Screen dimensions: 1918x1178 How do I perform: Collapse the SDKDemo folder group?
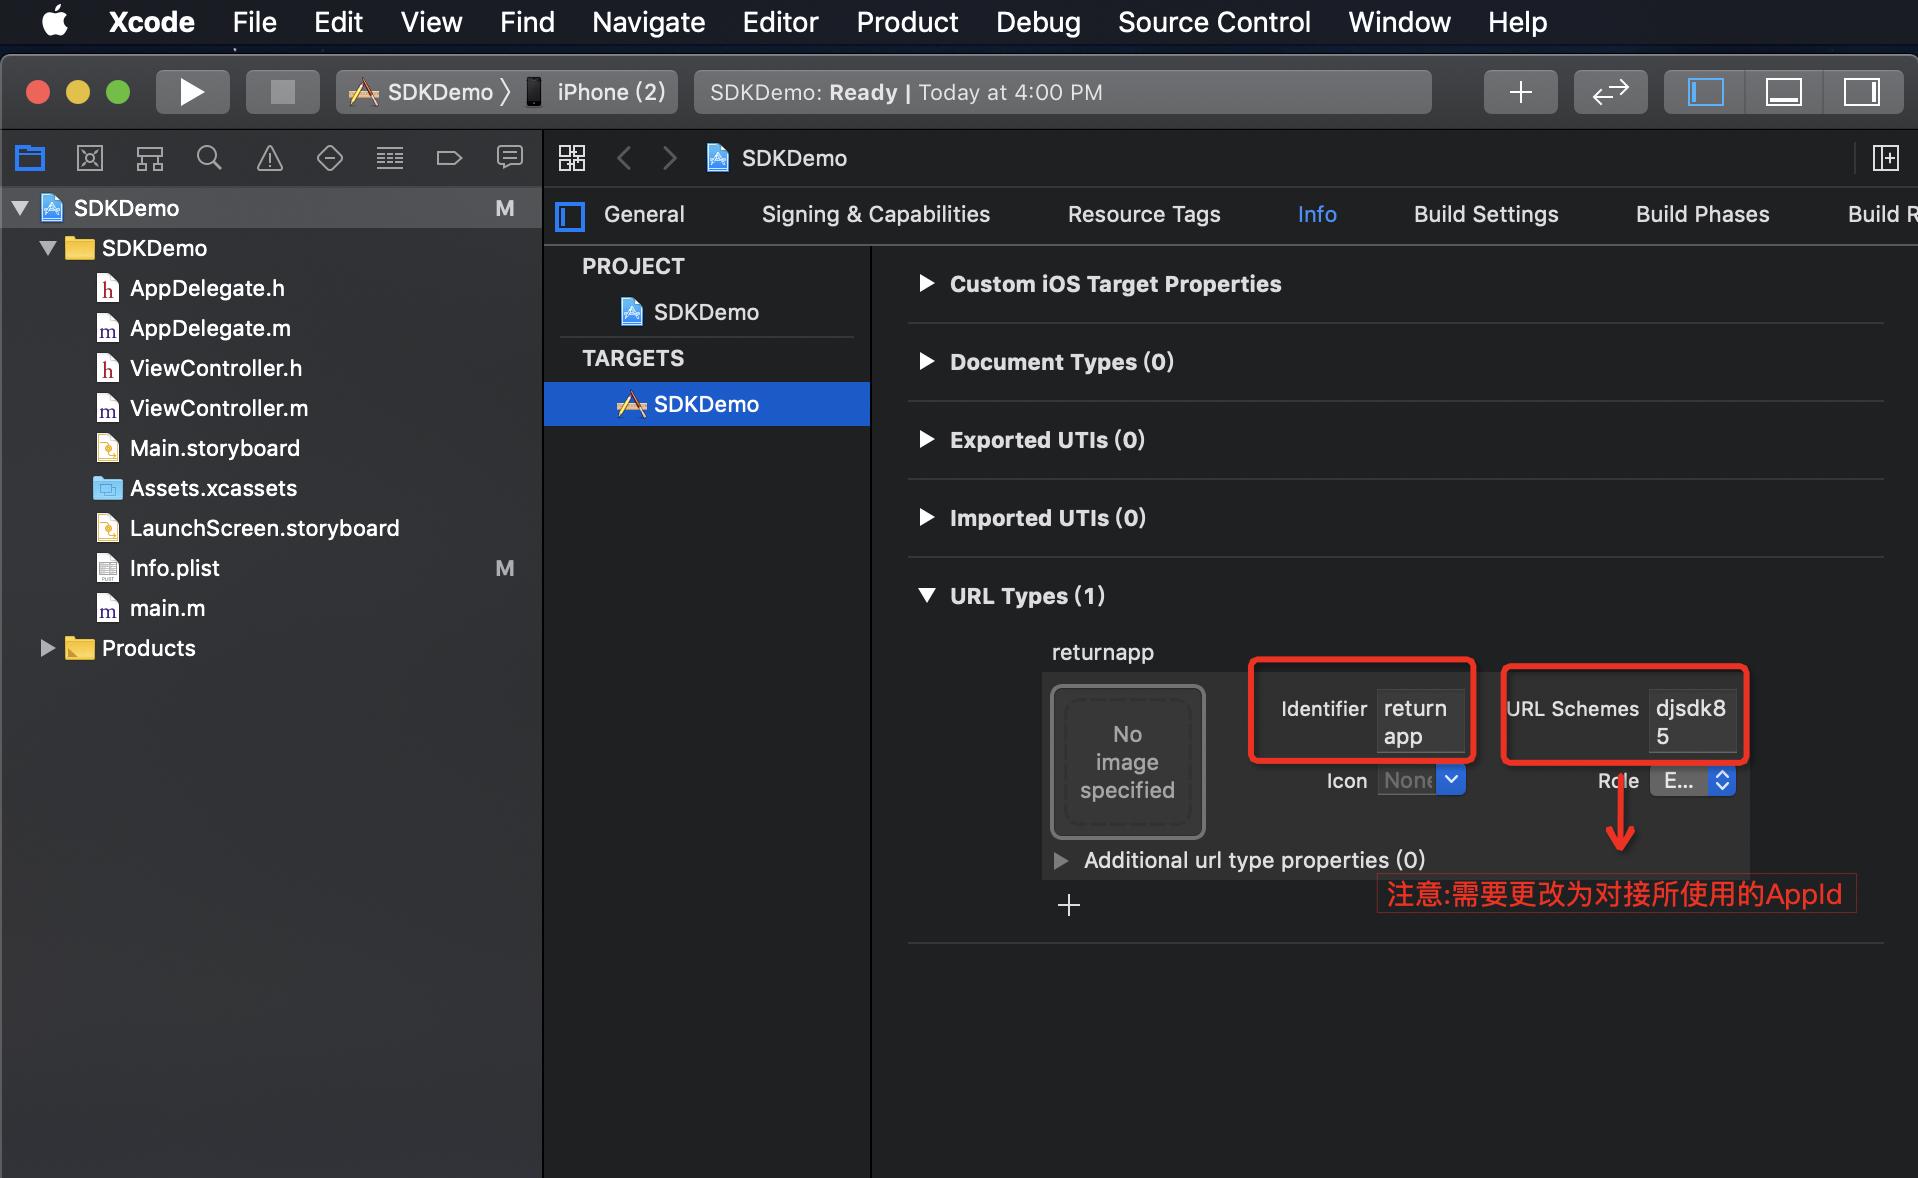pos(47,248)
